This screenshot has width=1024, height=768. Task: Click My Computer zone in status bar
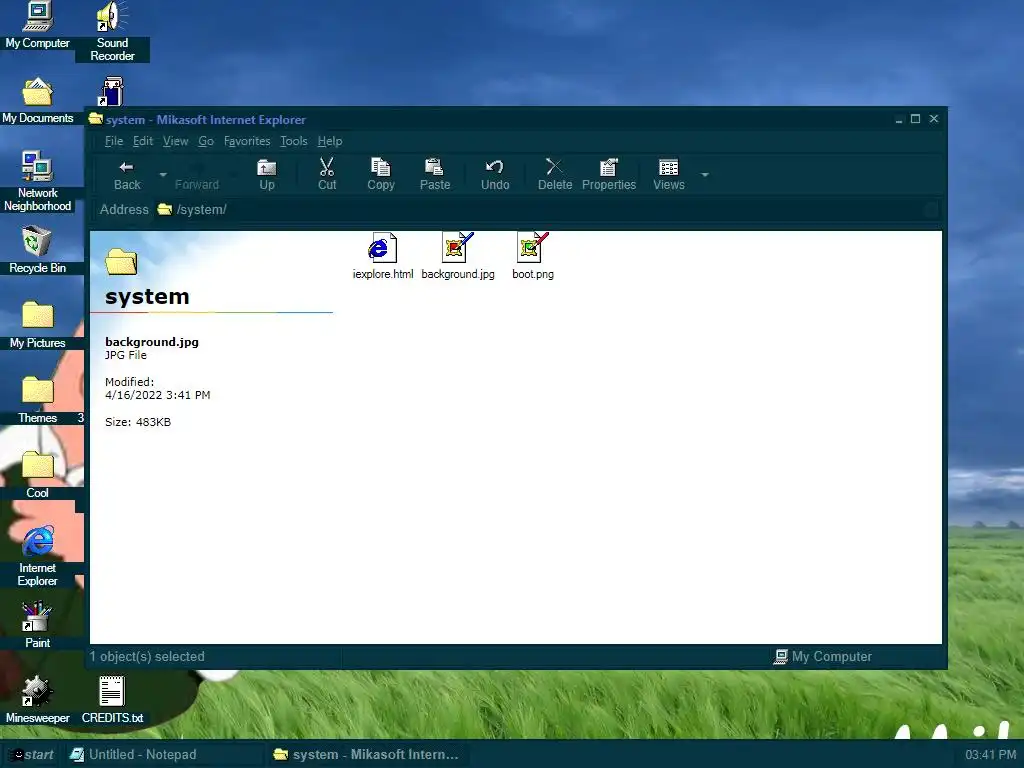[x=823, y=657]
